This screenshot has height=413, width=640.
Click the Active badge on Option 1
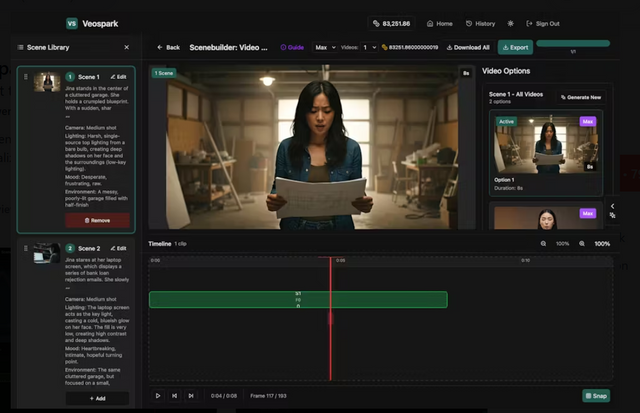(x=506, y=122)
